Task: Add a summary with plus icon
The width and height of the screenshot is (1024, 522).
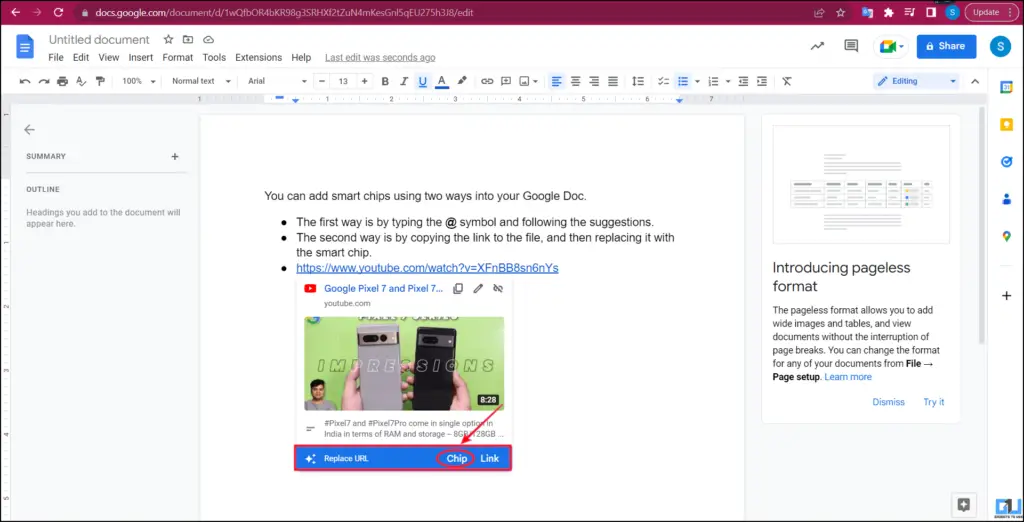Action: tap(174, 157)
